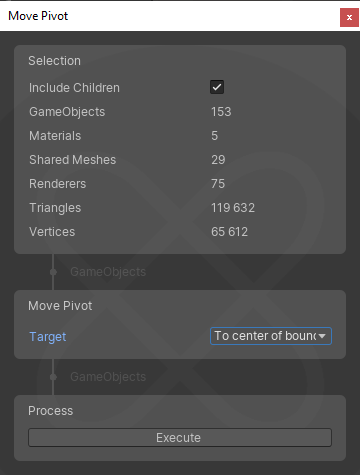Click the arrow on the Target dropdown
This screenshot has height=475, width=360.
(322, 336)
